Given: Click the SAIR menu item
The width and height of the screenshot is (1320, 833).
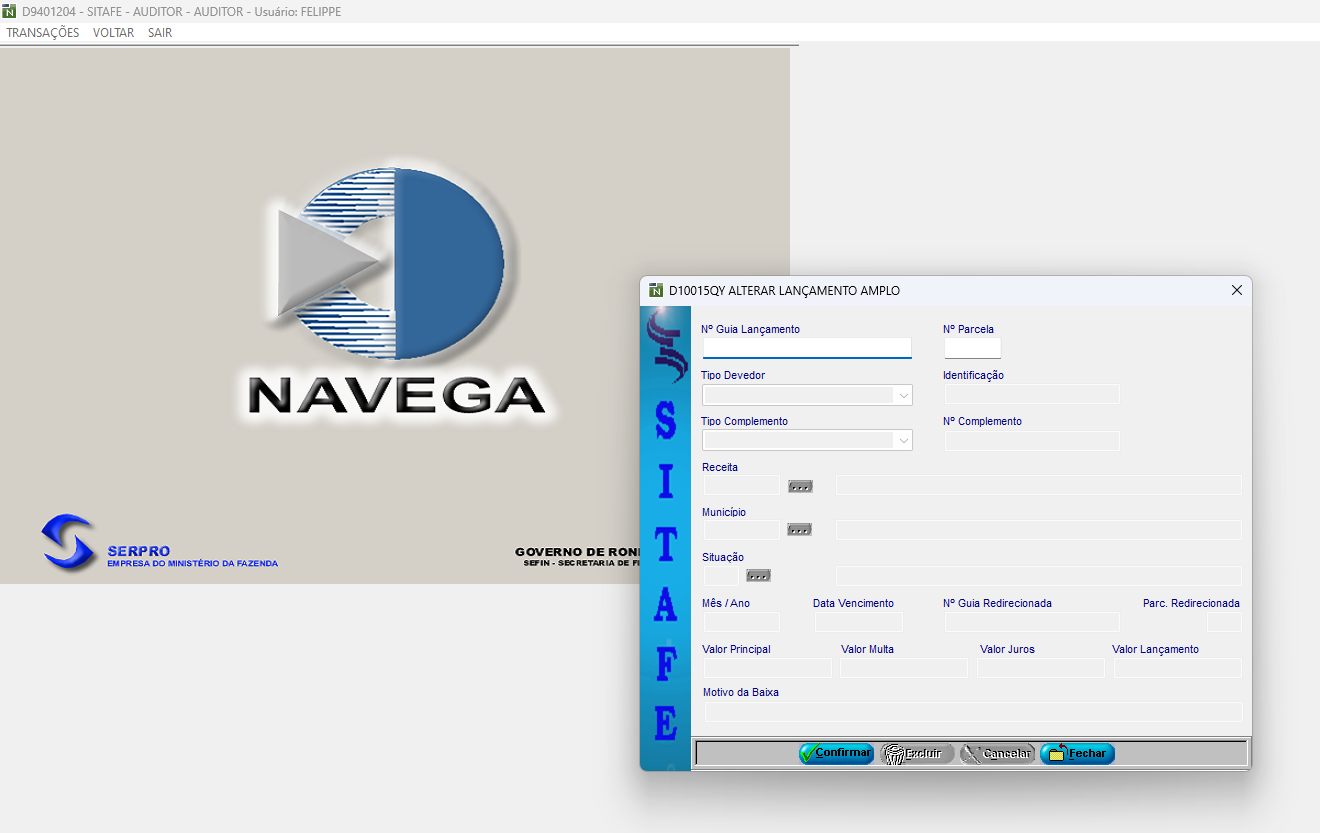Looking at the screenshot, I should click(x=160, y=33).
